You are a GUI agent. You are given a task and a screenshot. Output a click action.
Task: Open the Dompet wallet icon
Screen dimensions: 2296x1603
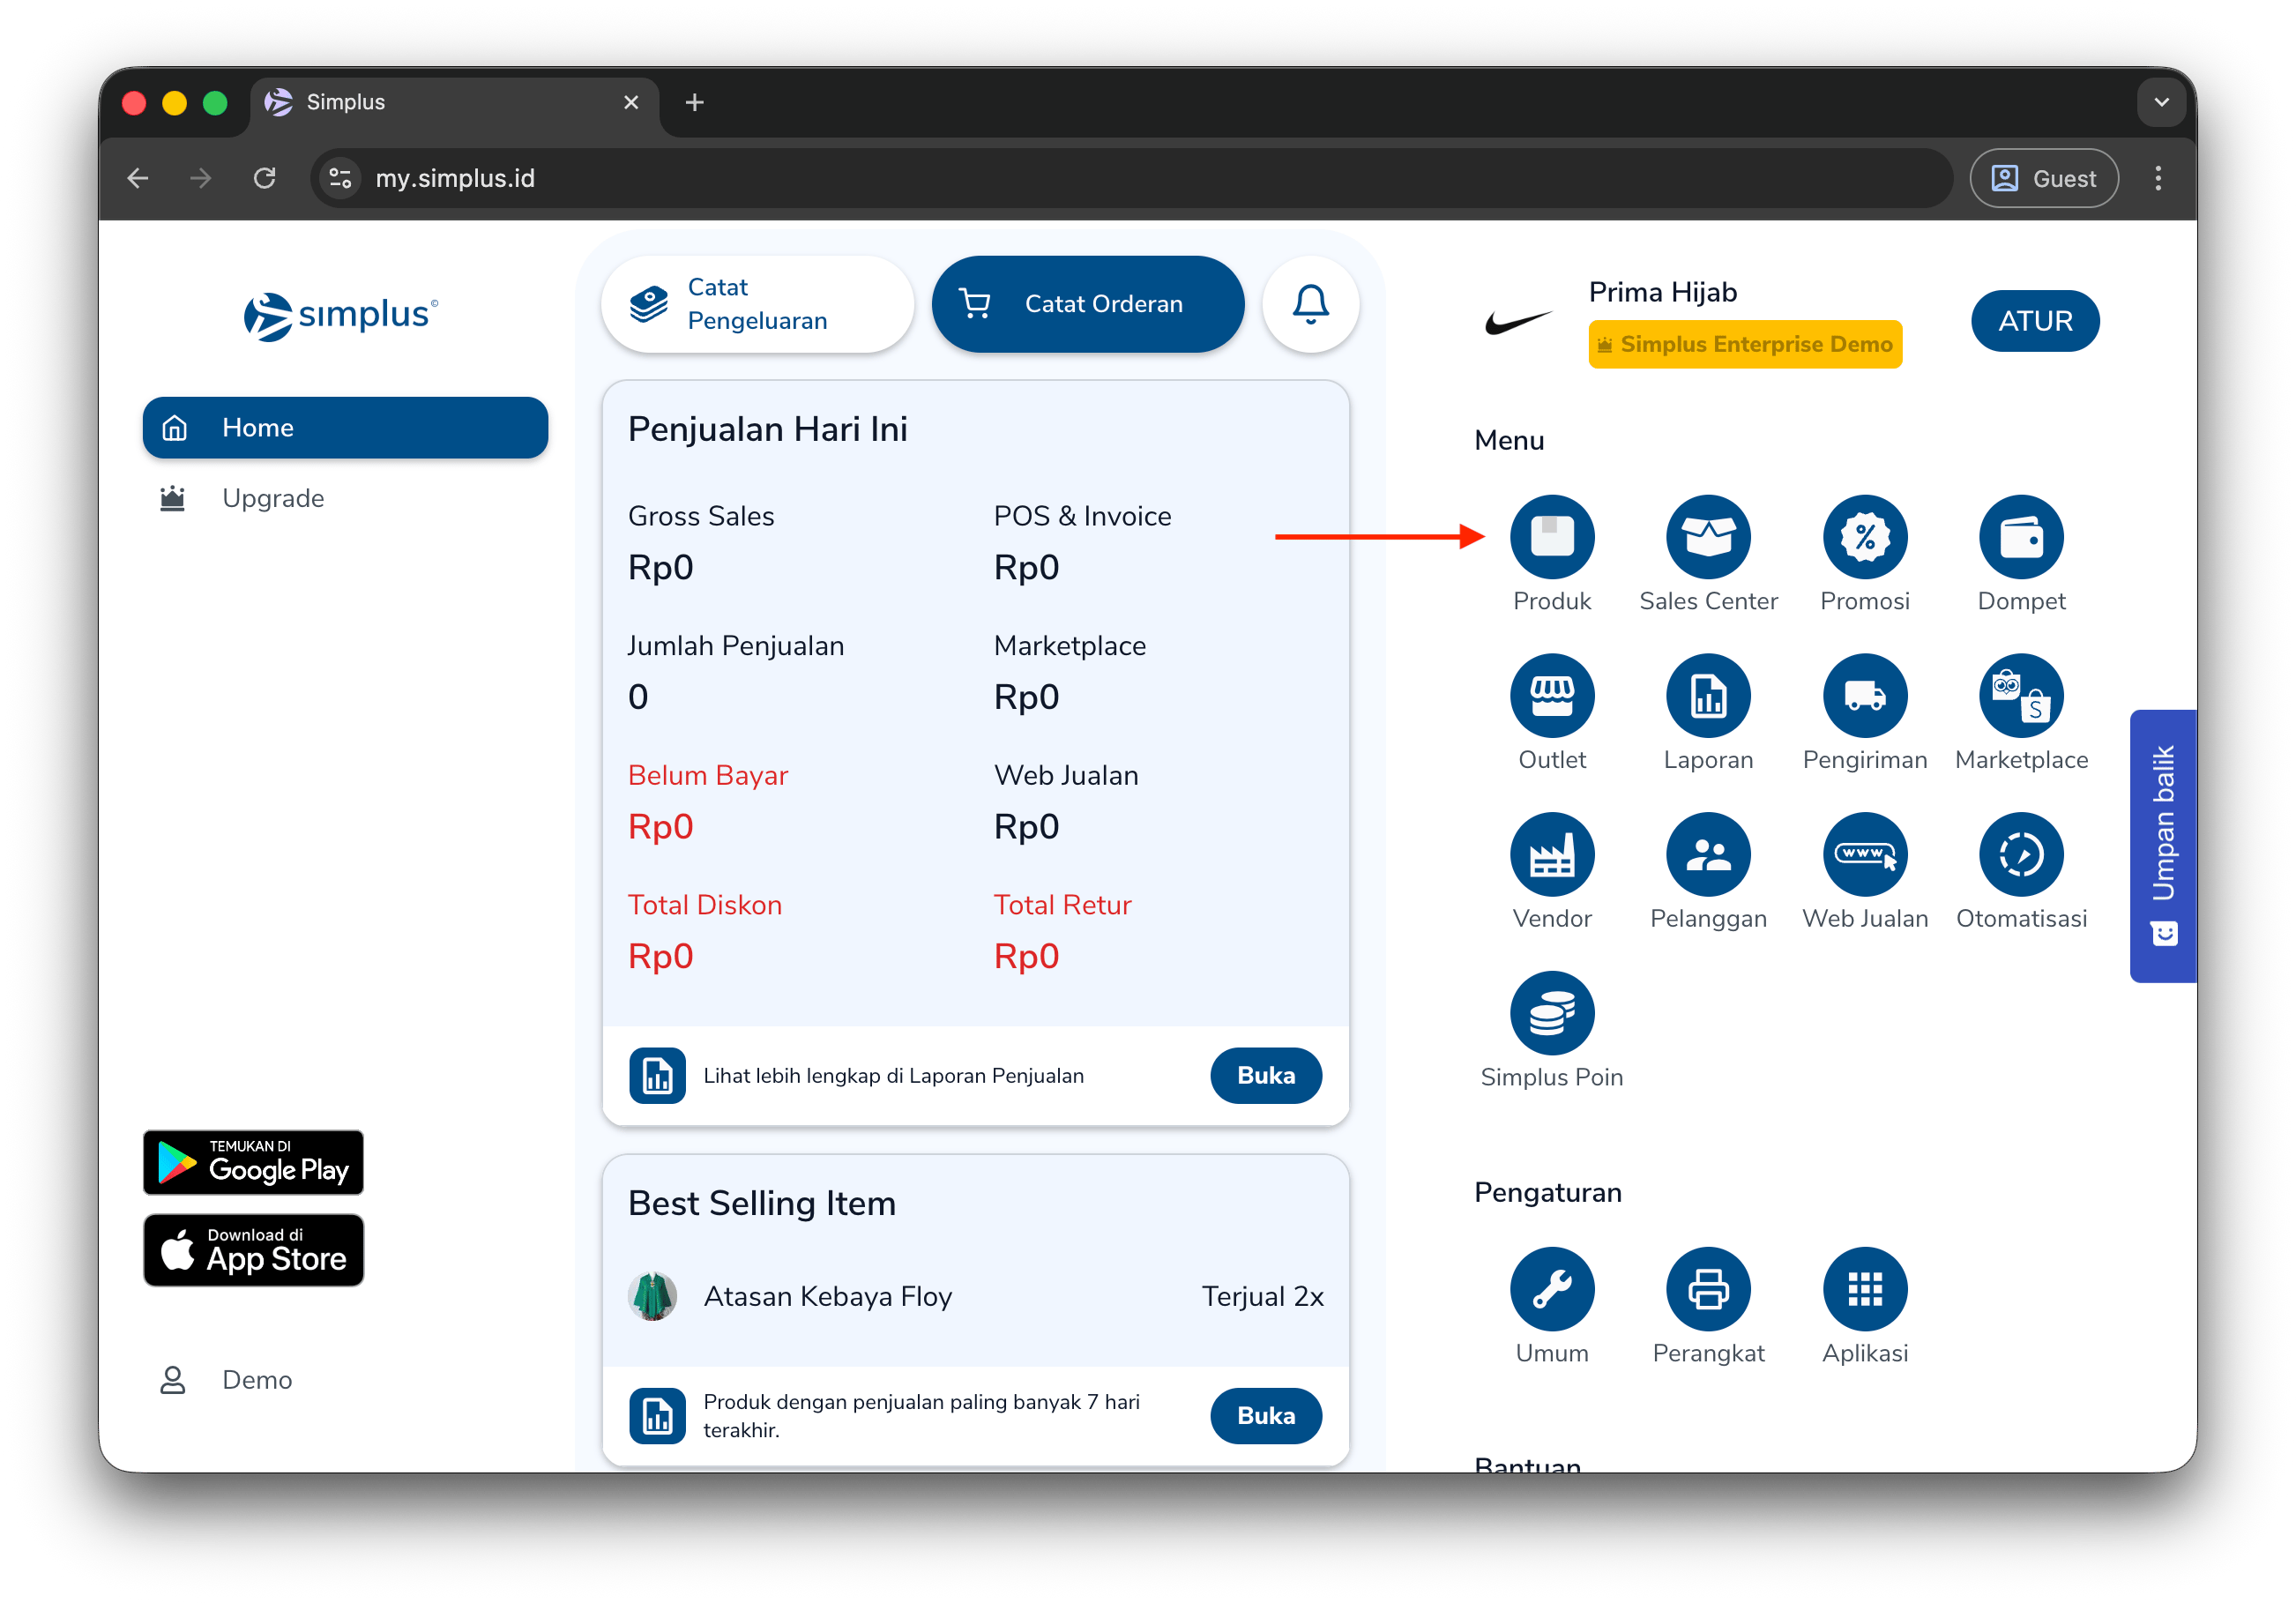2021,537
